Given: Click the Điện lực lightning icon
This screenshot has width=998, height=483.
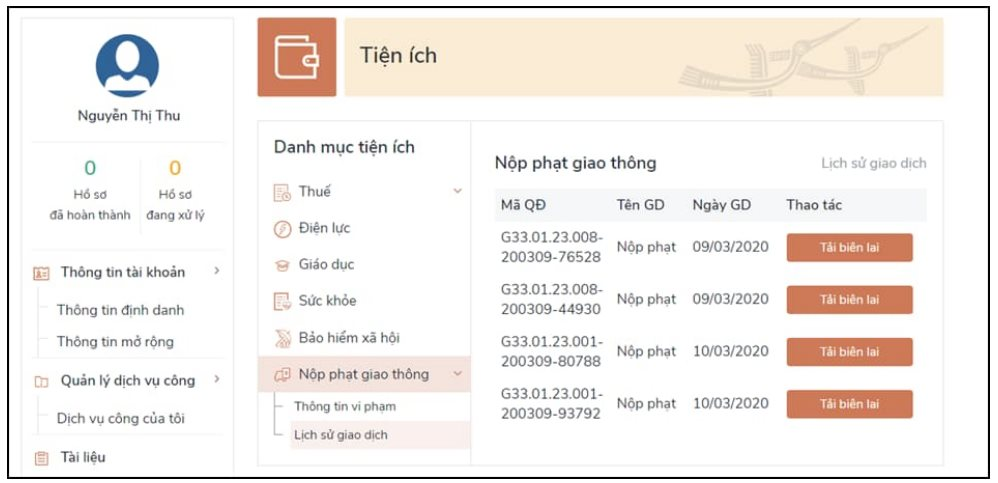Looking at the screenshot, I should tap(282, 229).
